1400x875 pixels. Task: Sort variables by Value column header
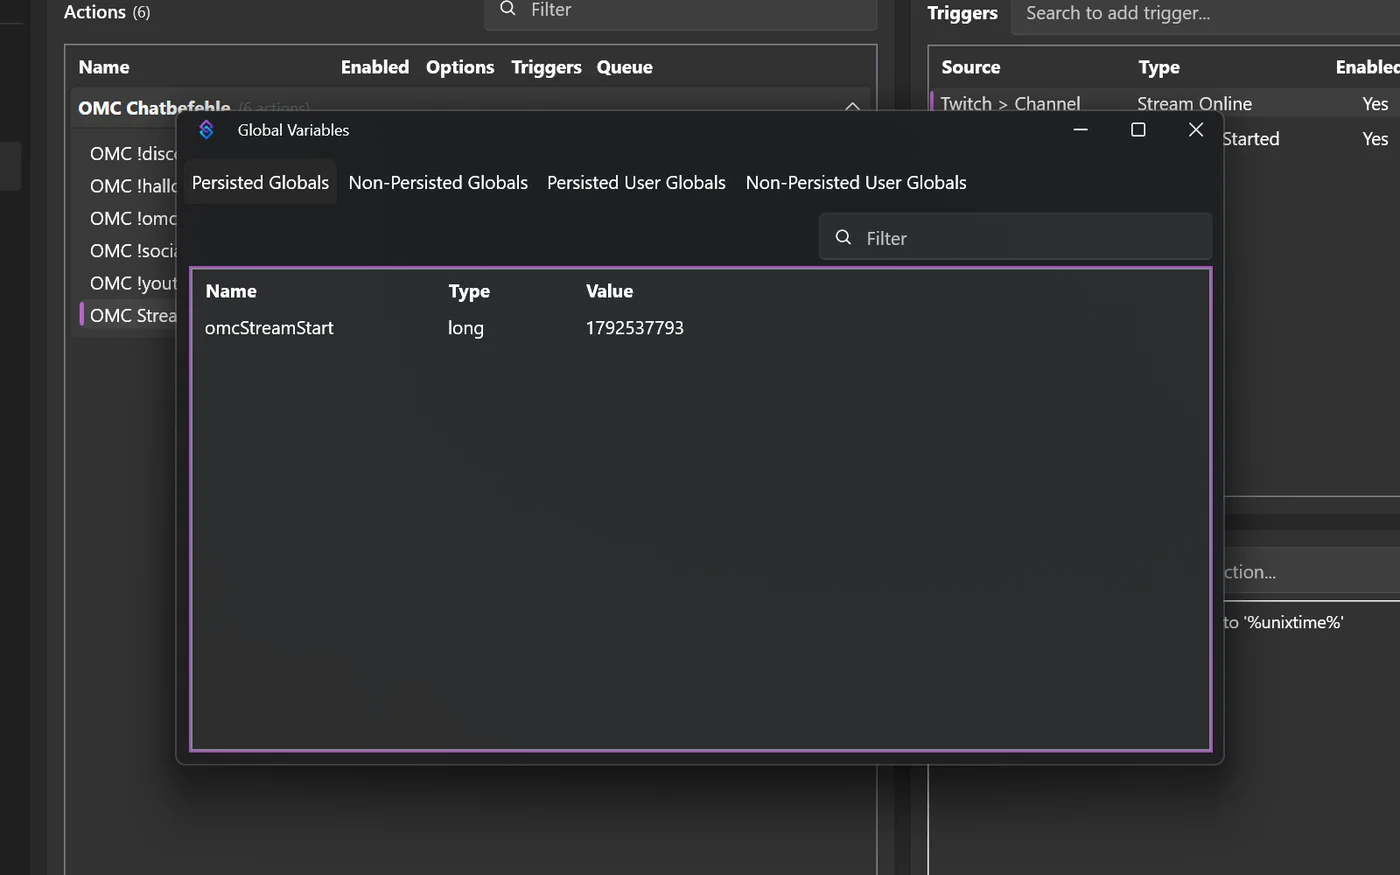click(609, 291)
